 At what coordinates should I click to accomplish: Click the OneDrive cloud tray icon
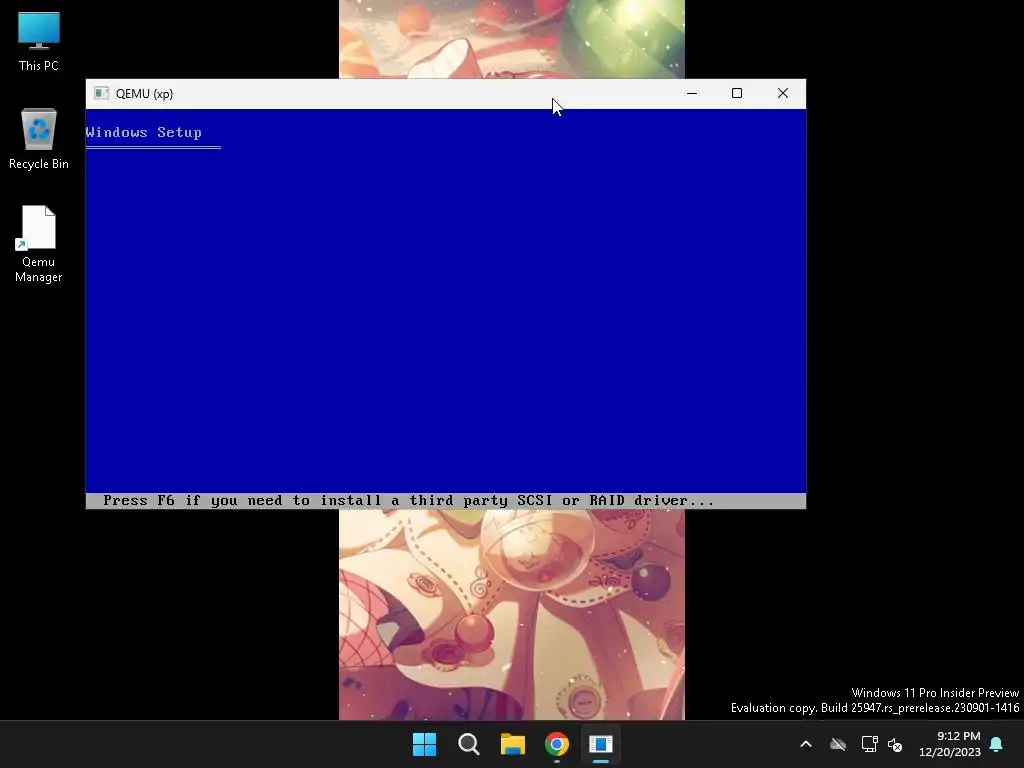(x=838, y=744)
